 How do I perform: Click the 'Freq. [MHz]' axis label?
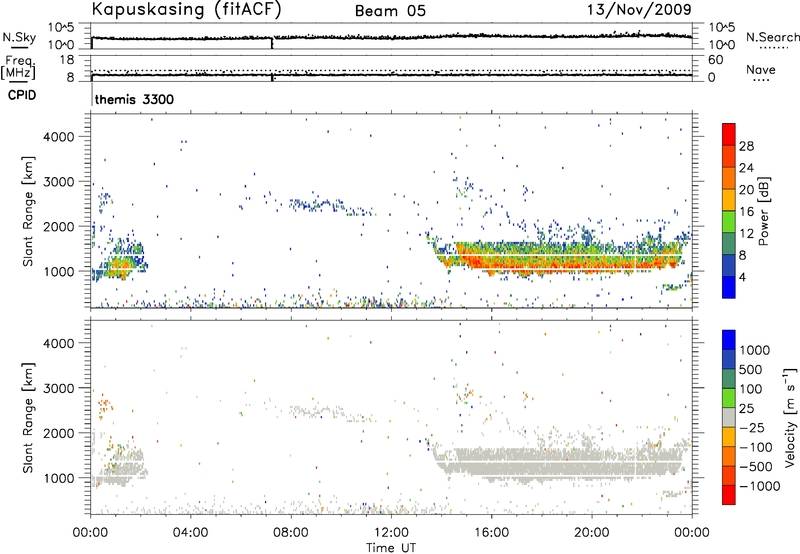(18, 67)
